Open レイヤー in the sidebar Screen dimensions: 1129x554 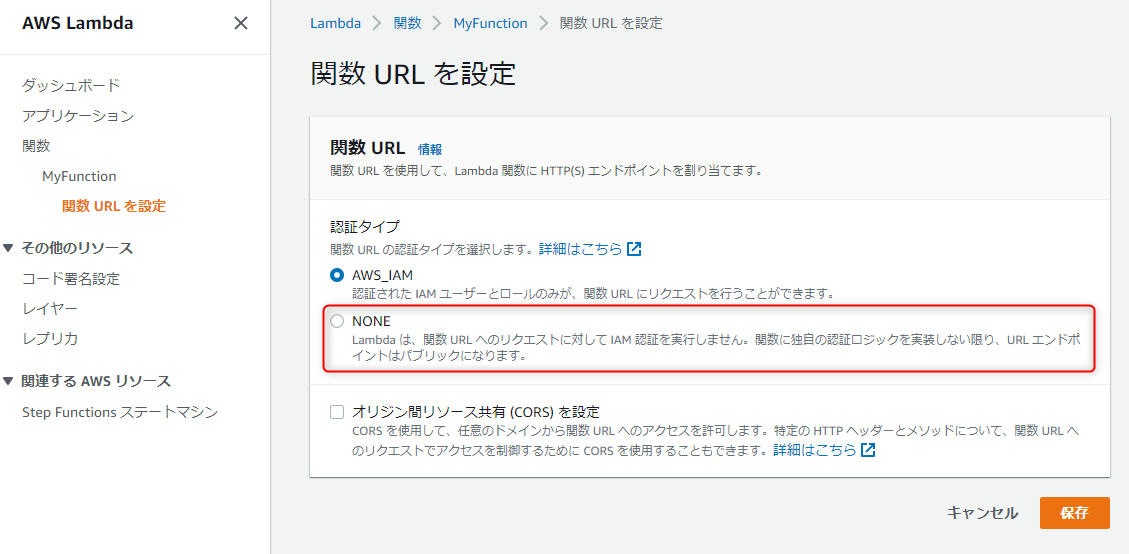pyautogui.click(x=50, y=308)
